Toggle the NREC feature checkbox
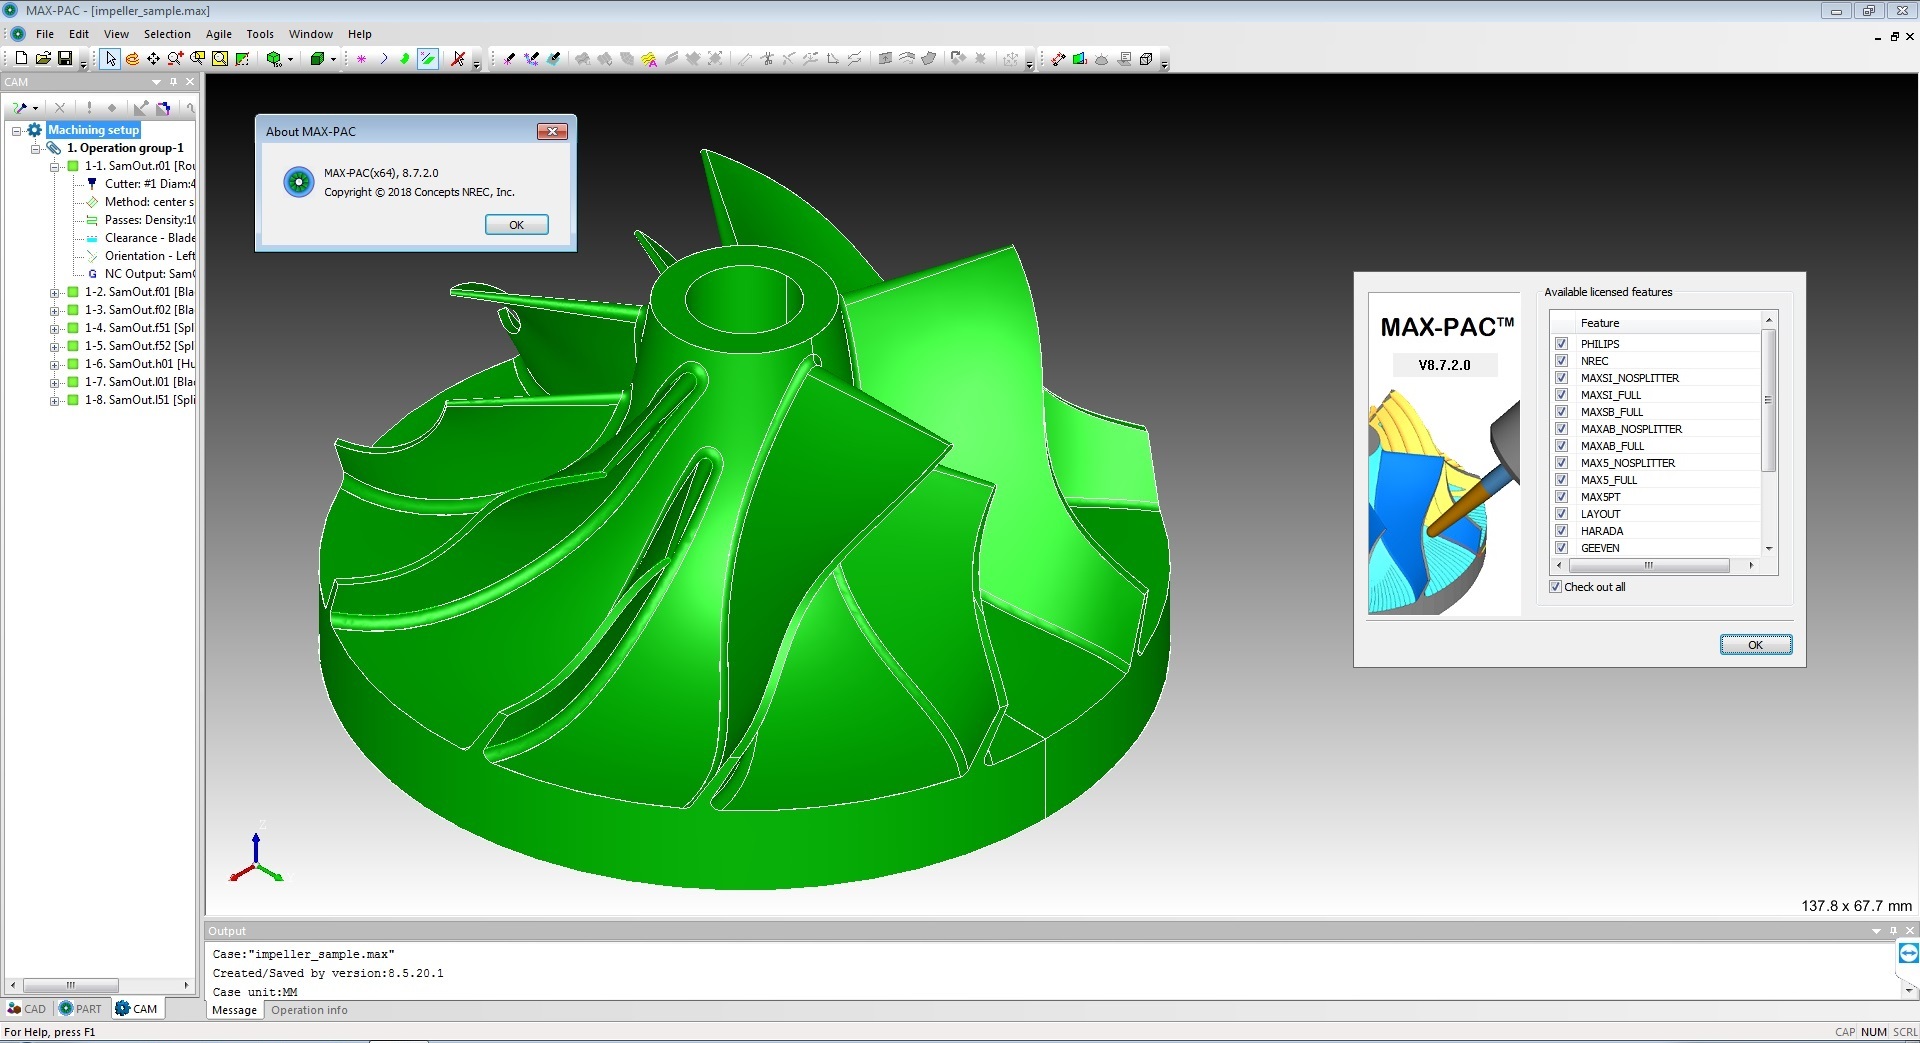 pos(1561,361)
